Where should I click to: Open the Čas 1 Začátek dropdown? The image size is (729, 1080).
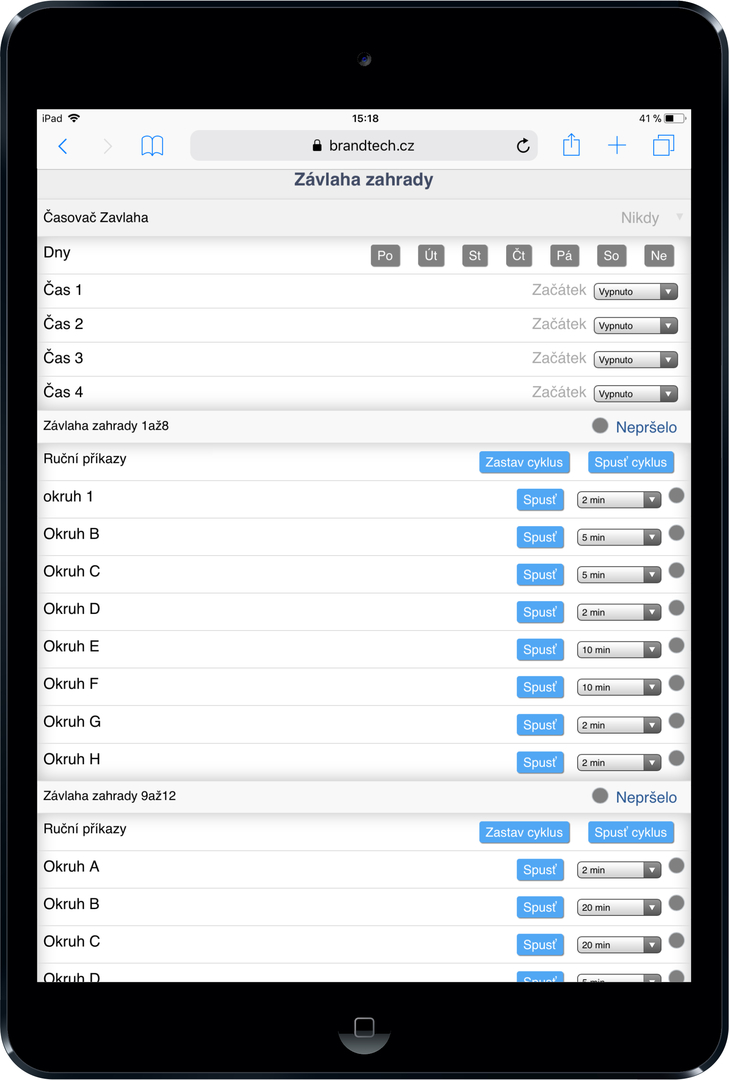635,291
